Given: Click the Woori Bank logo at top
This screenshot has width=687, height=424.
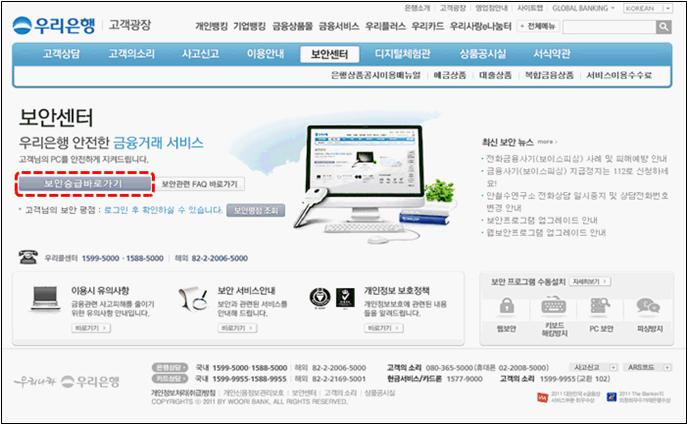Looking at the screenshot, I should (x=54, y=25).
